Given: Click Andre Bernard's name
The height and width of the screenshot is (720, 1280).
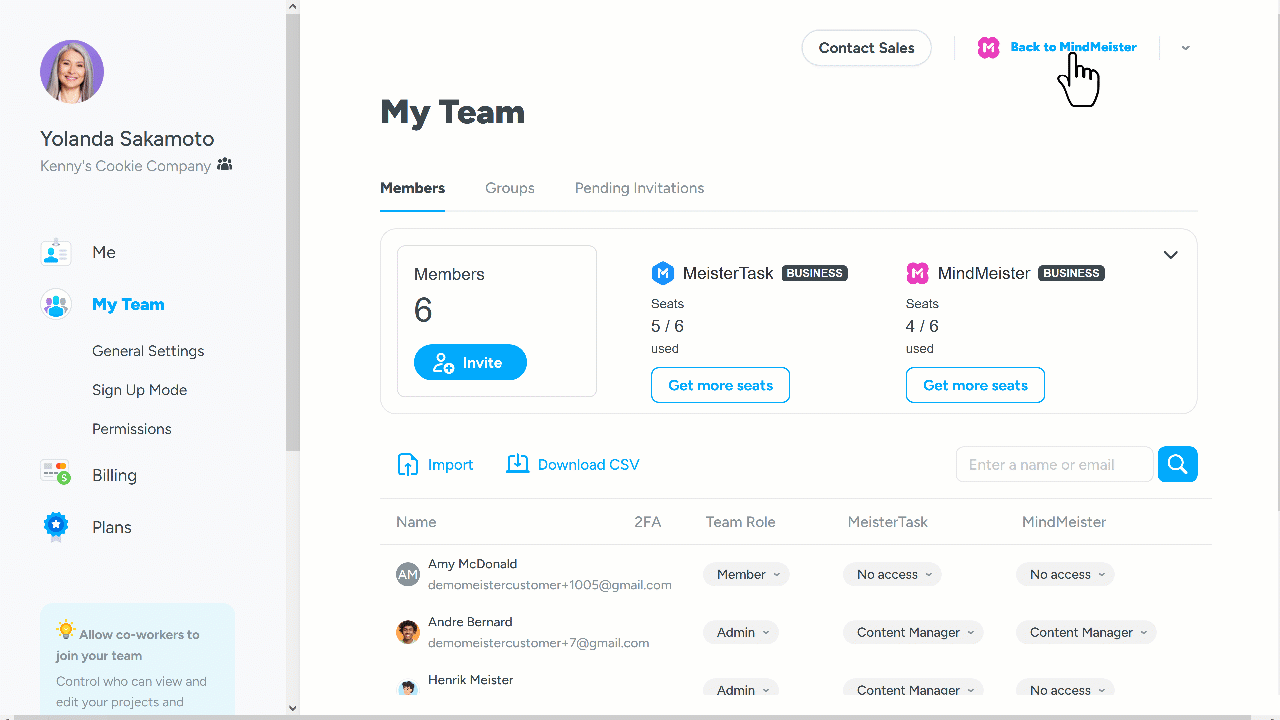Looking at the screenshot, I should (470, 622).
